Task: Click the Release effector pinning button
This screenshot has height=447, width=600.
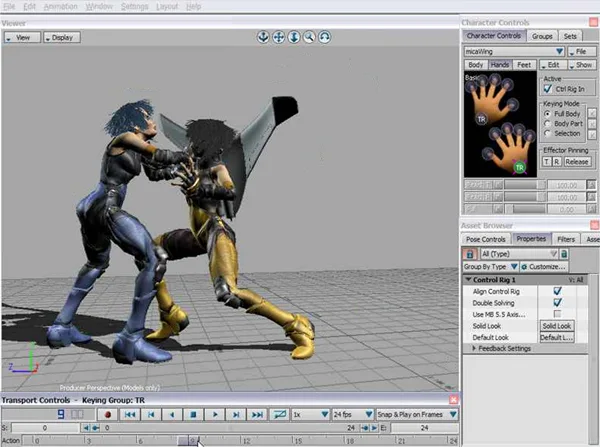Action: tap(577, 162)
